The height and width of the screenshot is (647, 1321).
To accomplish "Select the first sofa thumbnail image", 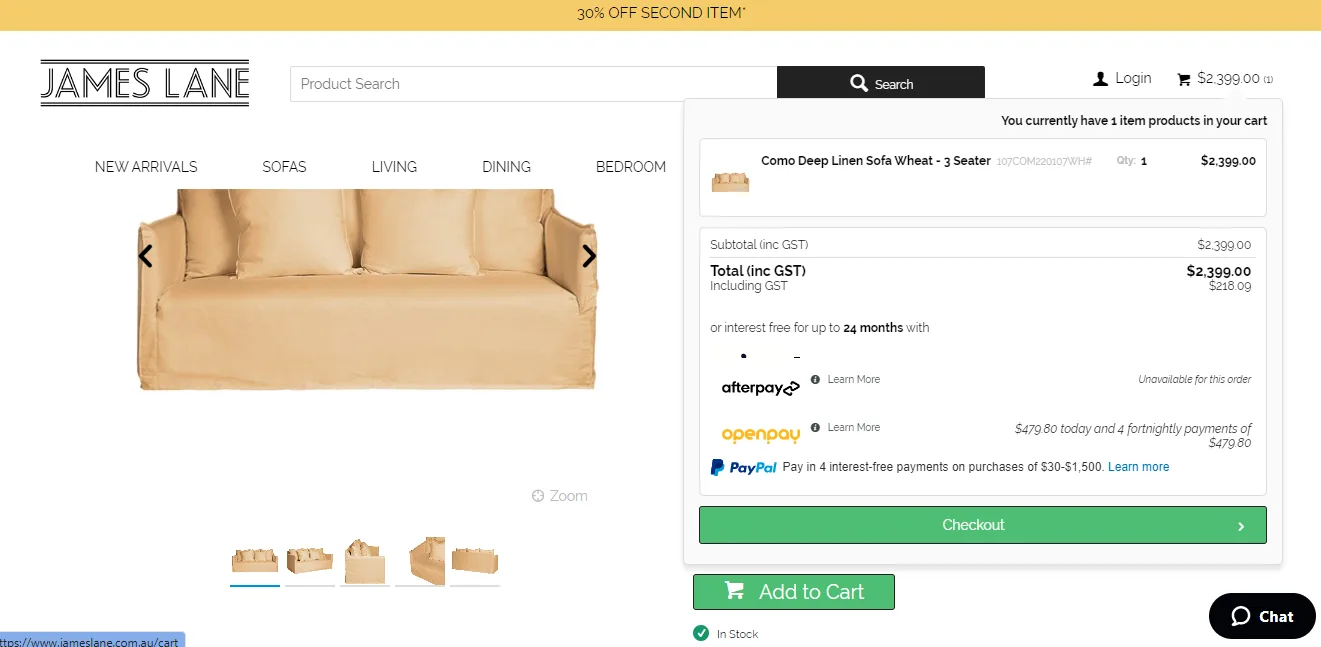I will pos(255,560).
